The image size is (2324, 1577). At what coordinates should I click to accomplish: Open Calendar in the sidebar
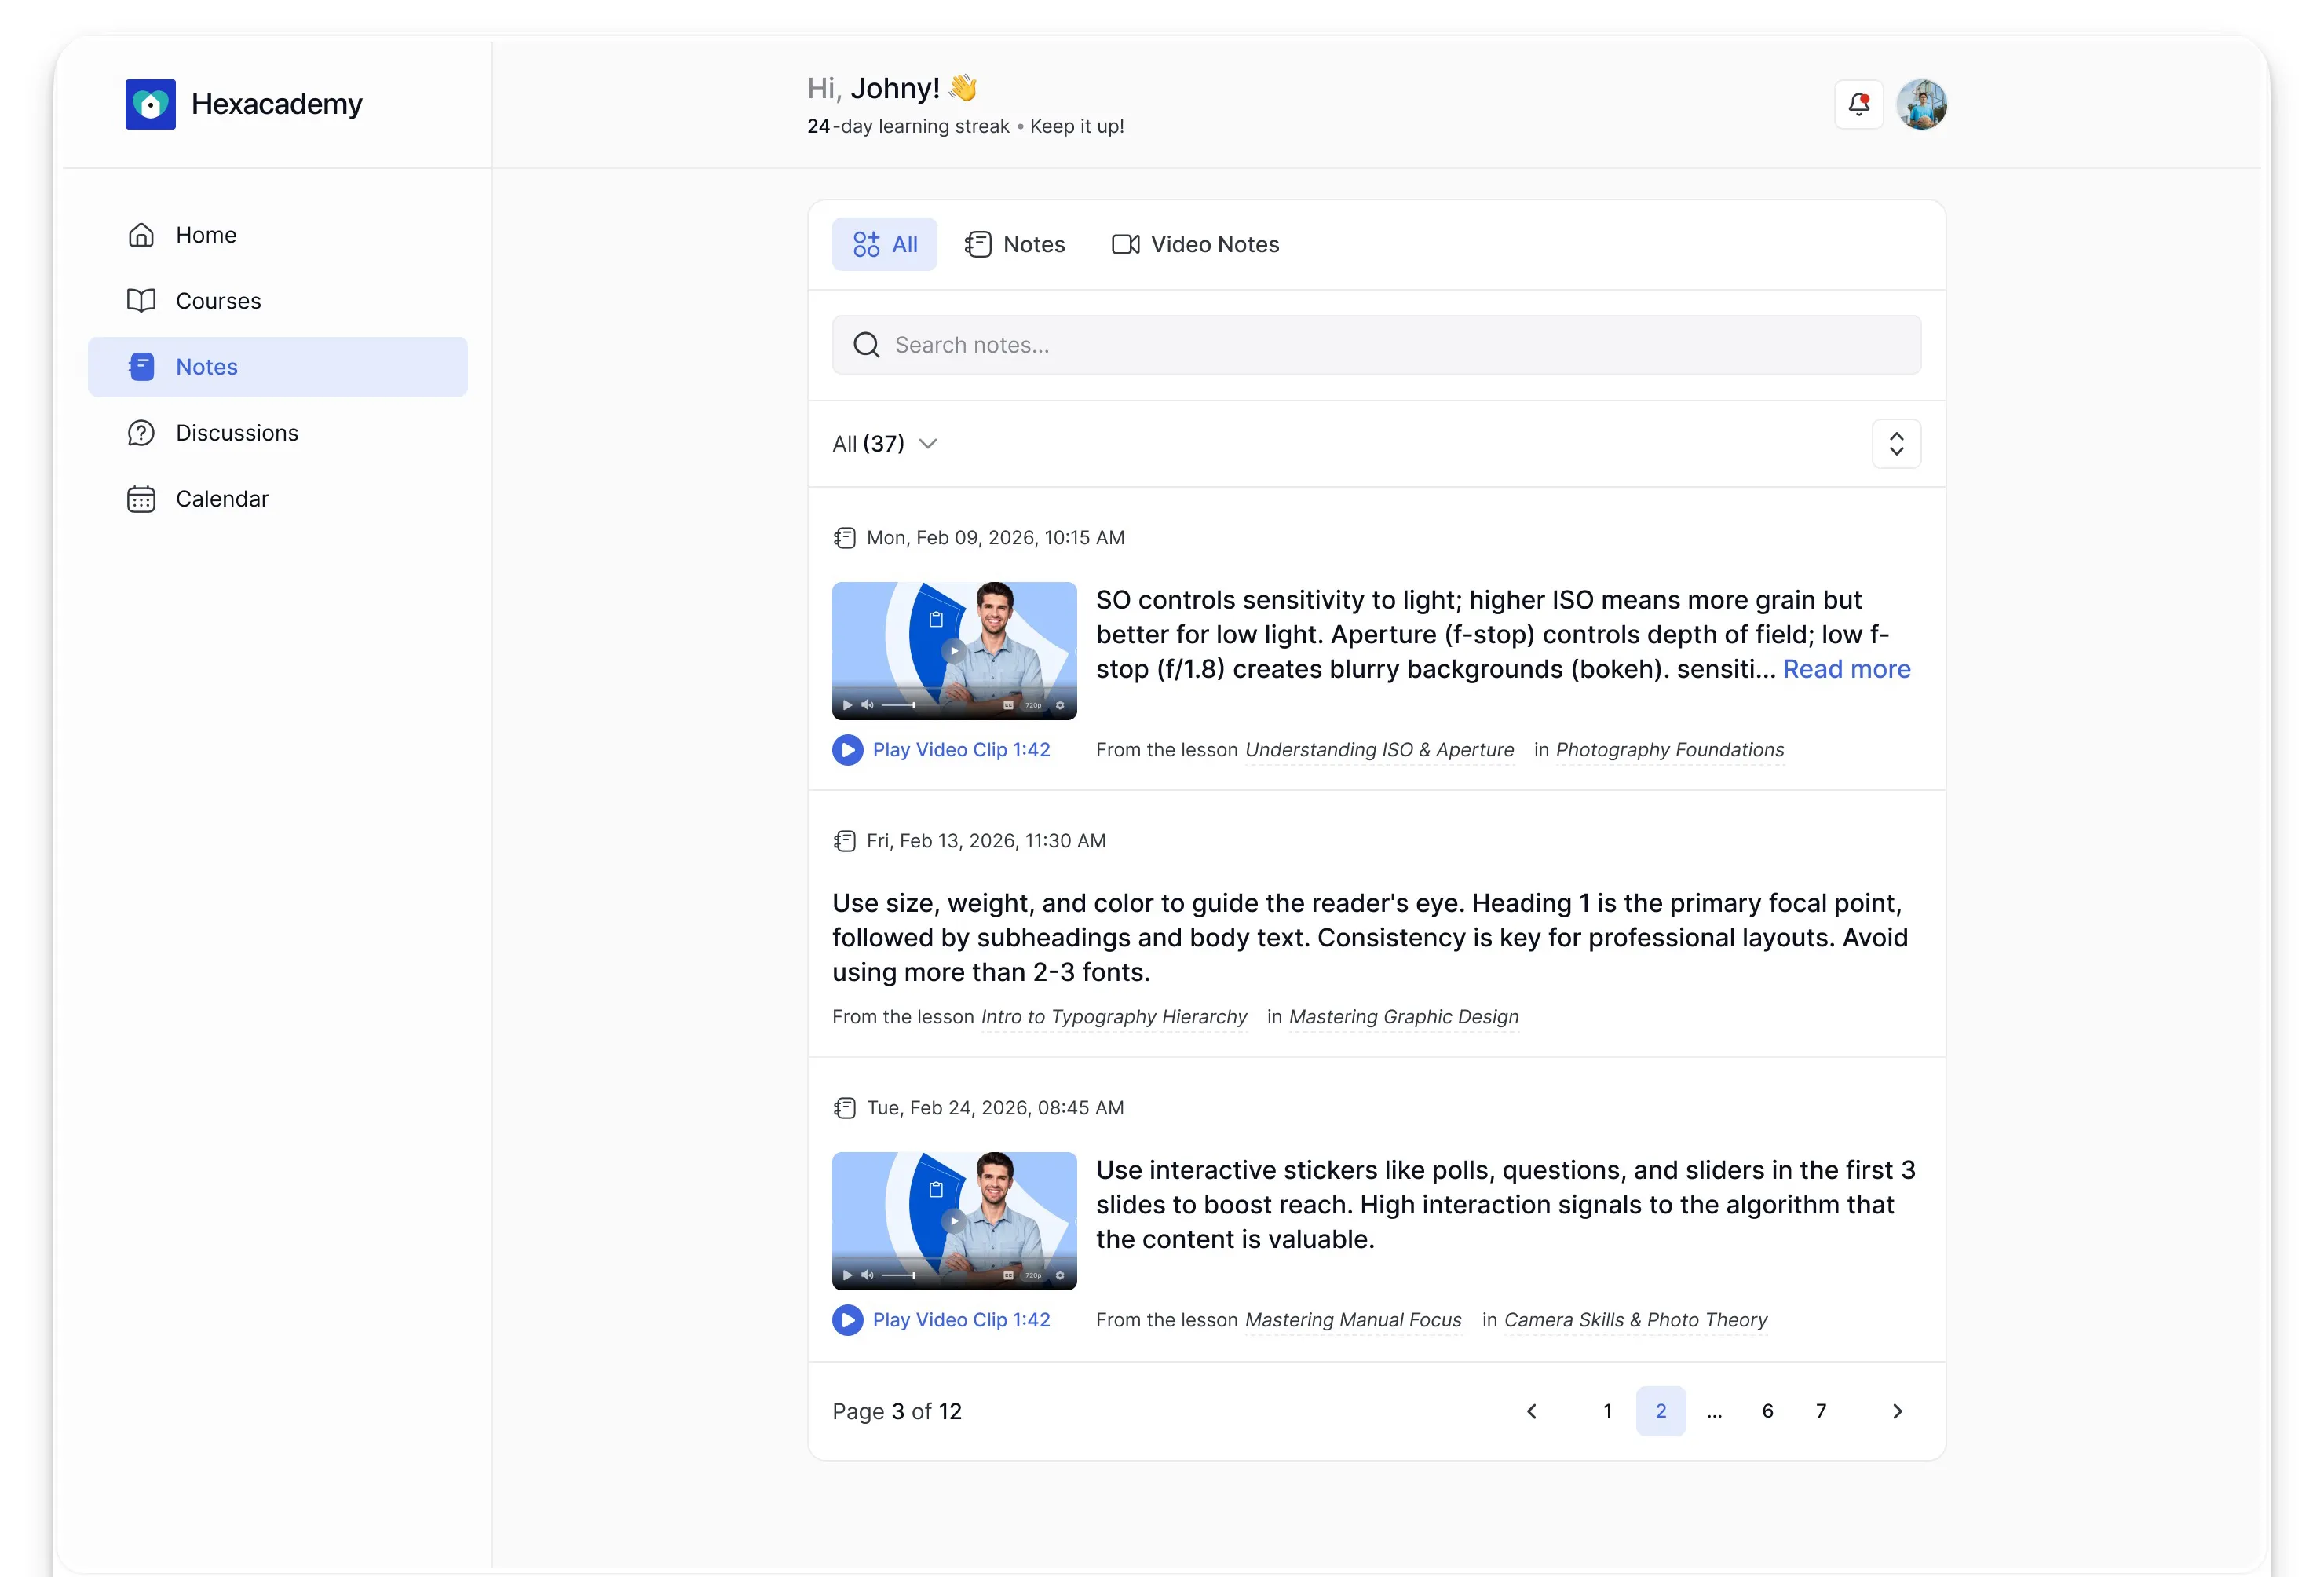pos(278,499)
